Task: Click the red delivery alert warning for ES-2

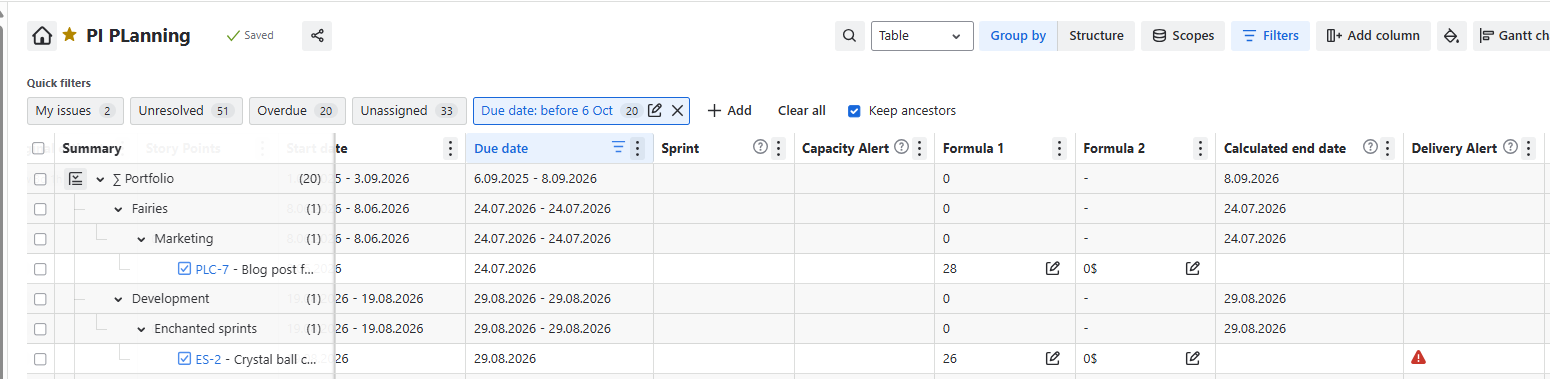Action: tap(1418, 357)
